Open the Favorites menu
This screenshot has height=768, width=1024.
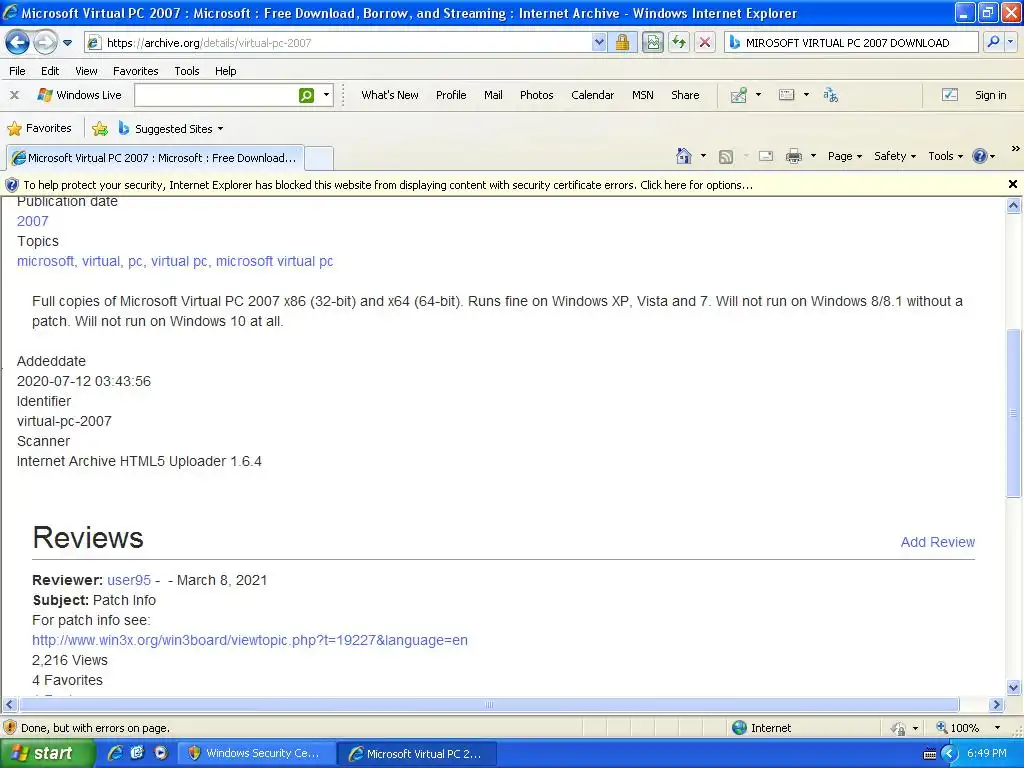135,71
